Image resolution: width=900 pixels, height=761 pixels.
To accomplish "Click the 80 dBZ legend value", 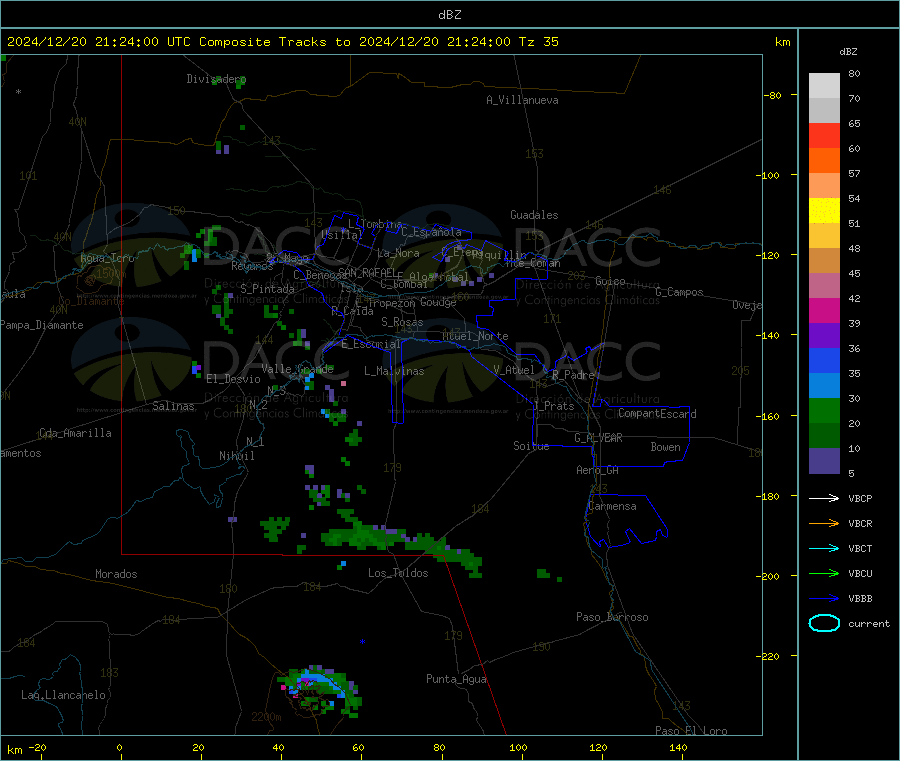I will click(x=854, y=73).
